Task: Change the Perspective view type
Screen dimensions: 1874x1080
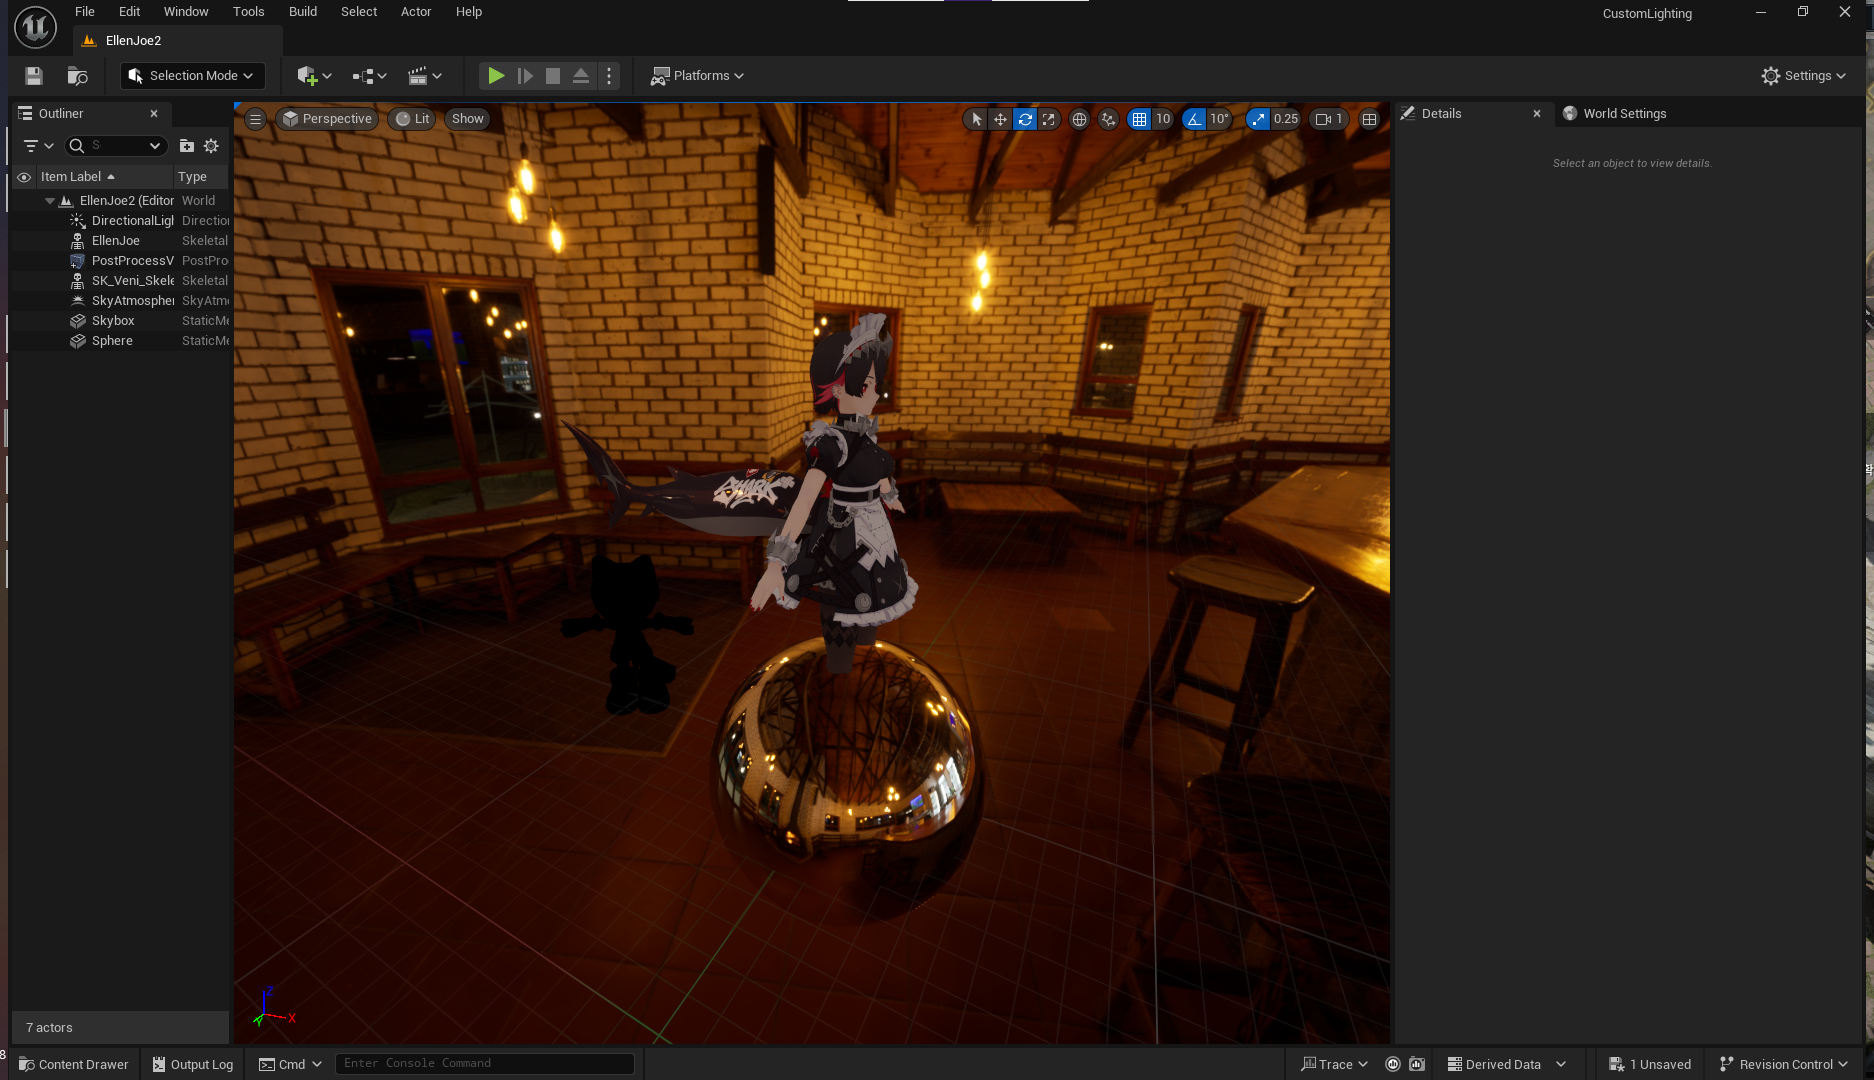Action: [x=327, y=119]
